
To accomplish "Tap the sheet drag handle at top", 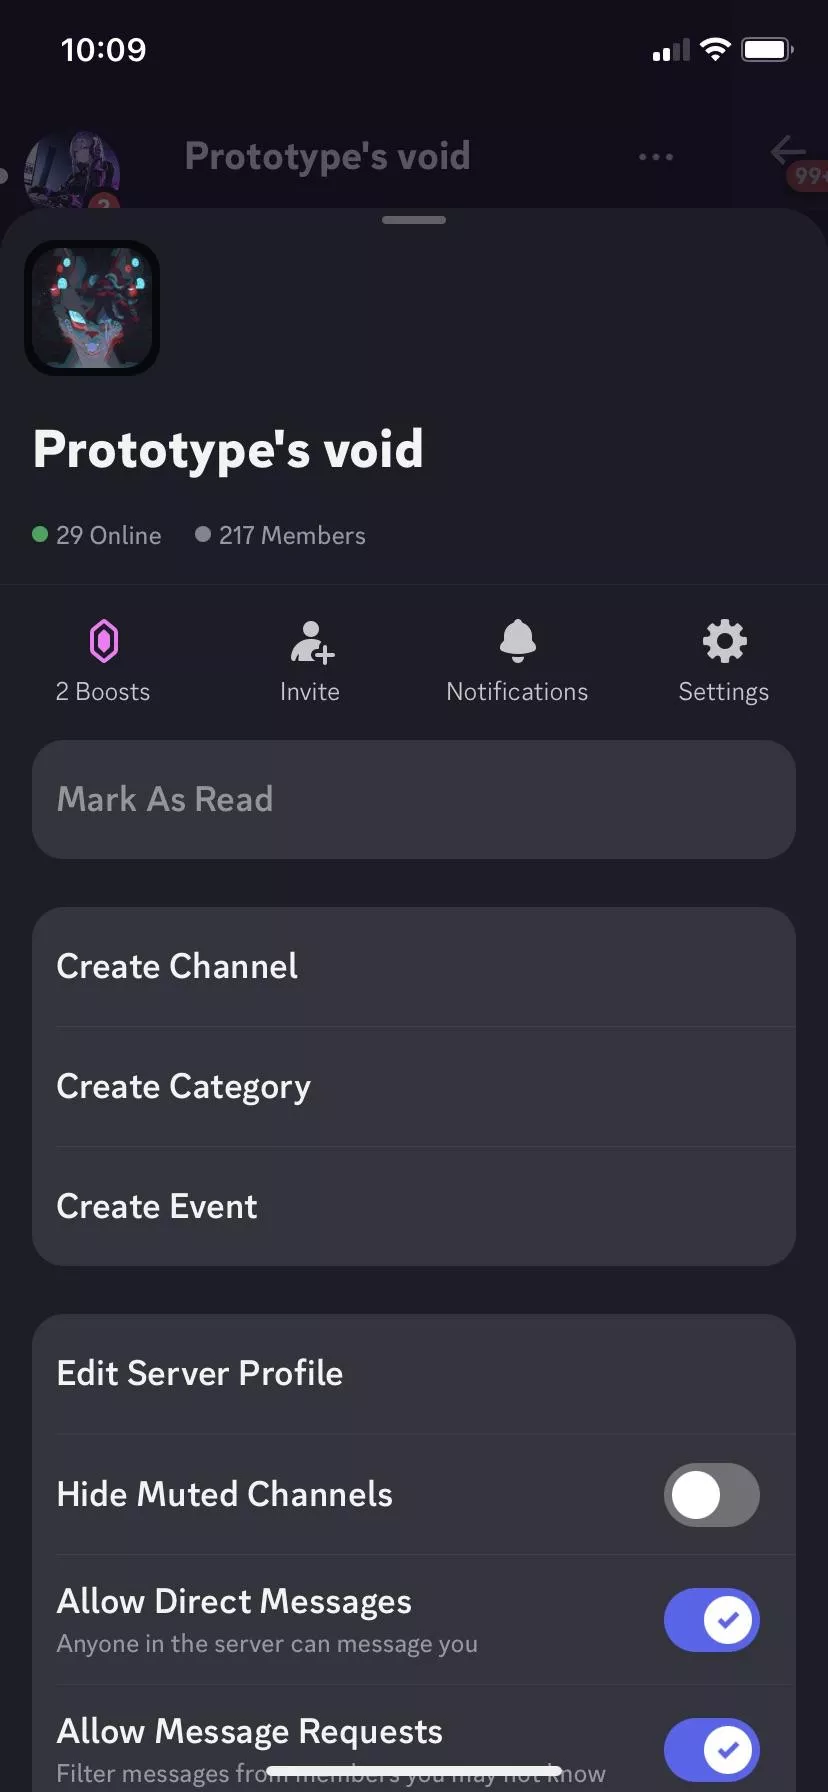I will coord(414,220).
